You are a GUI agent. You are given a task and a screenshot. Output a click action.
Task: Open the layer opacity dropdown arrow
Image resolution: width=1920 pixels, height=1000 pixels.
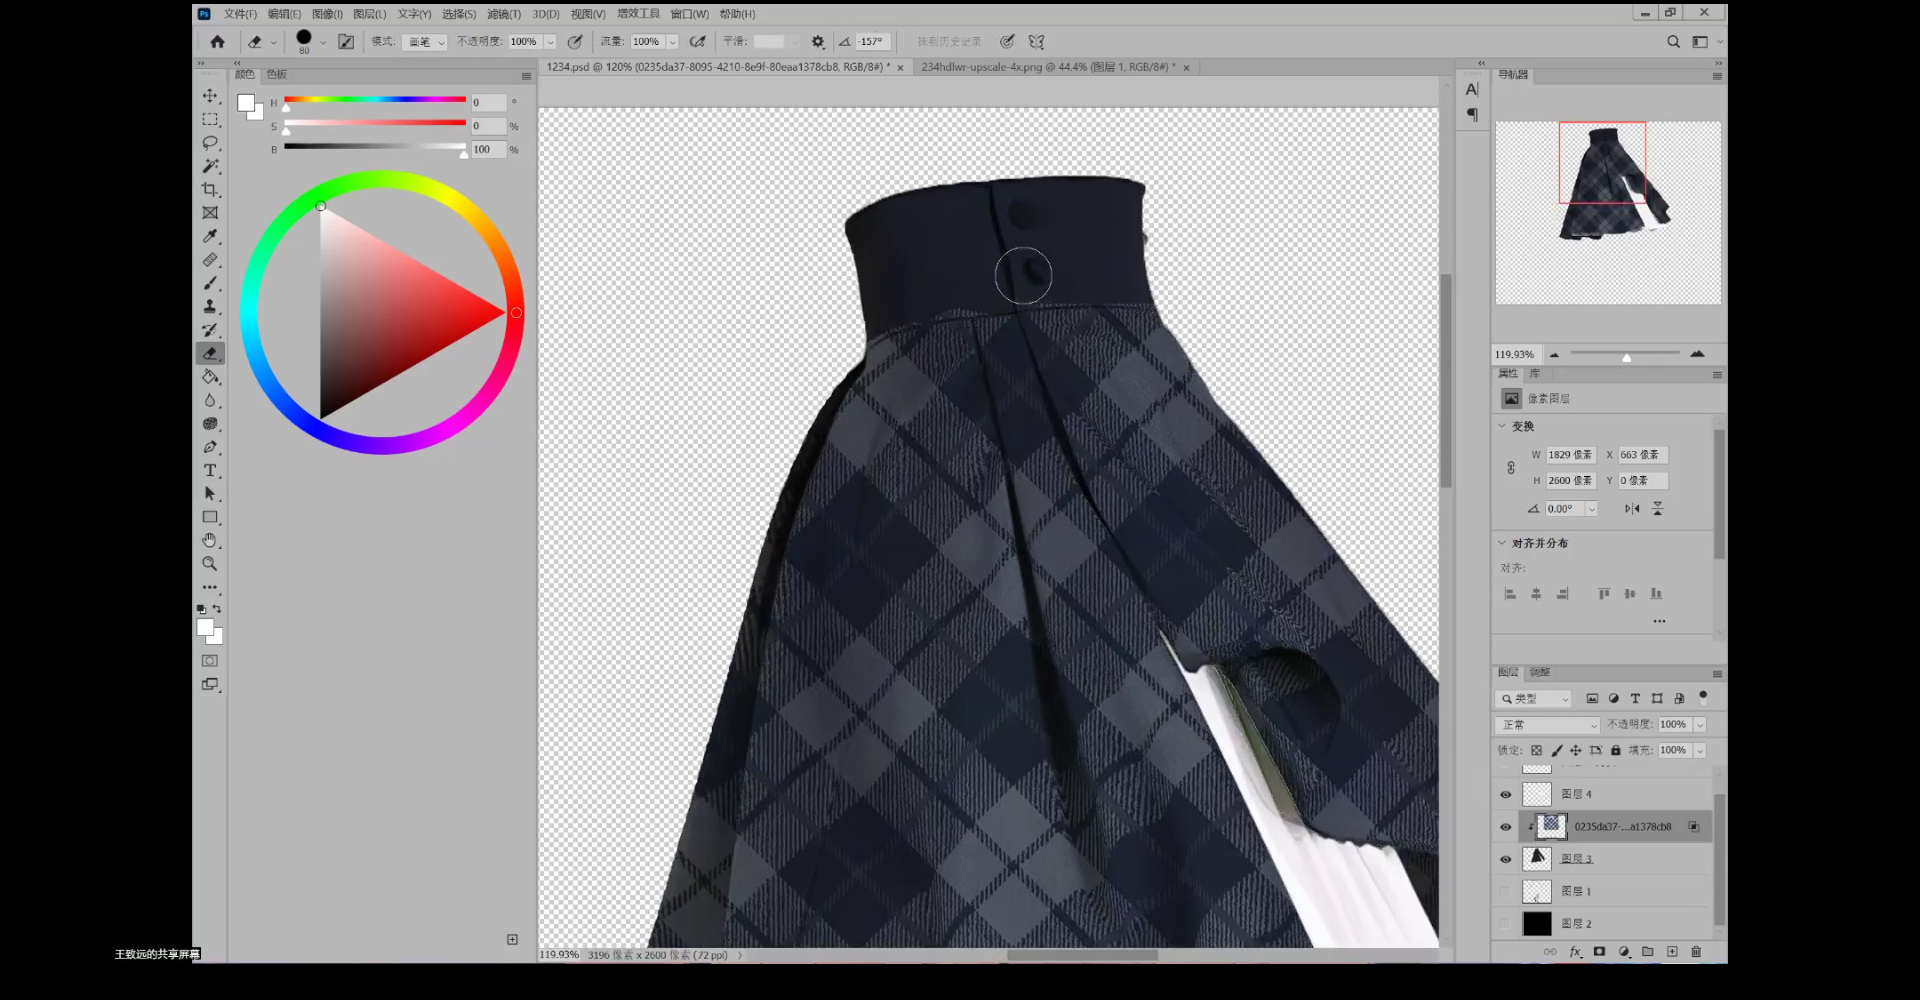tap(1699, 725)
